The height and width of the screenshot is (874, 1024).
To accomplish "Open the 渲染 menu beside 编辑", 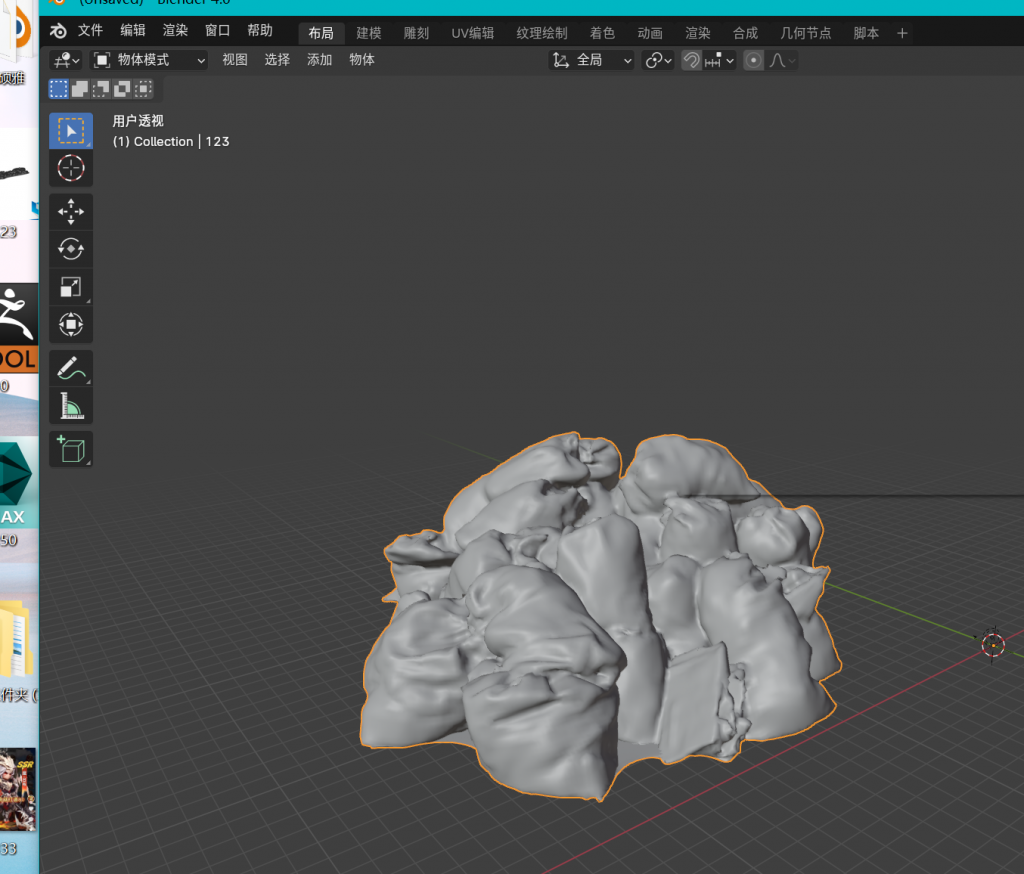I will coord(175,31).
